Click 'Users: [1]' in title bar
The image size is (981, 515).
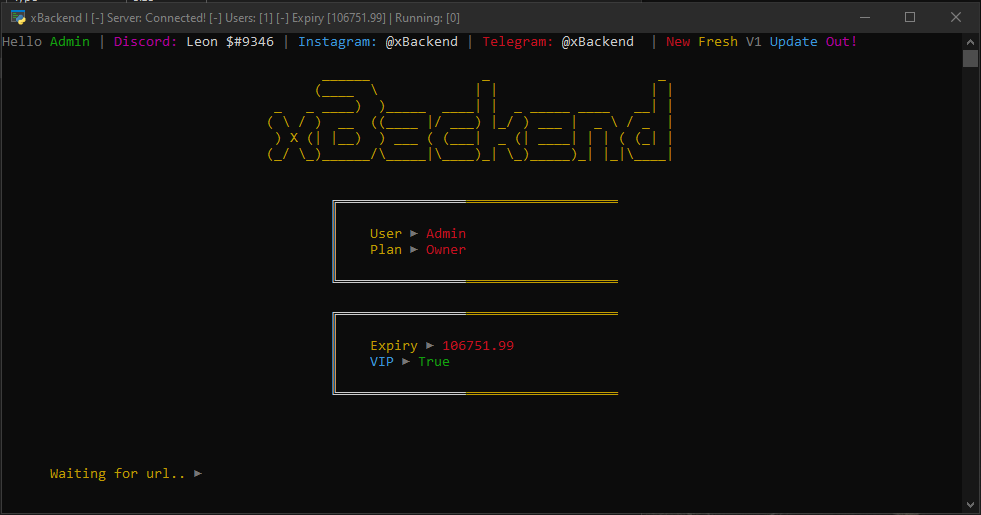249,18
